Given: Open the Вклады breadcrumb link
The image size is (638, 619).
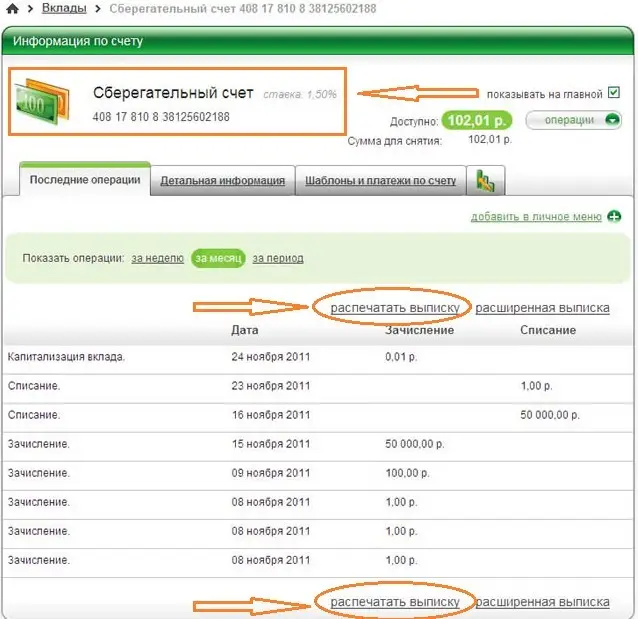Looking at the screenshot, I should 64,8.
